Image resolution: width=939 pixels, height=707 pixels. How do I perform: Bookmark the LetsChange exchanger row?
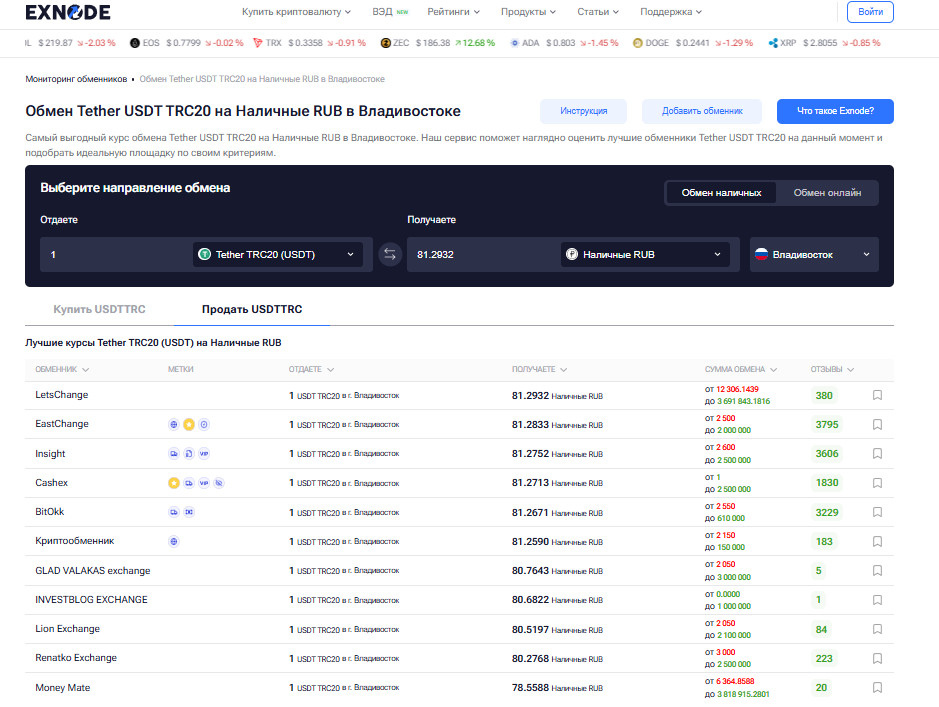877,396
